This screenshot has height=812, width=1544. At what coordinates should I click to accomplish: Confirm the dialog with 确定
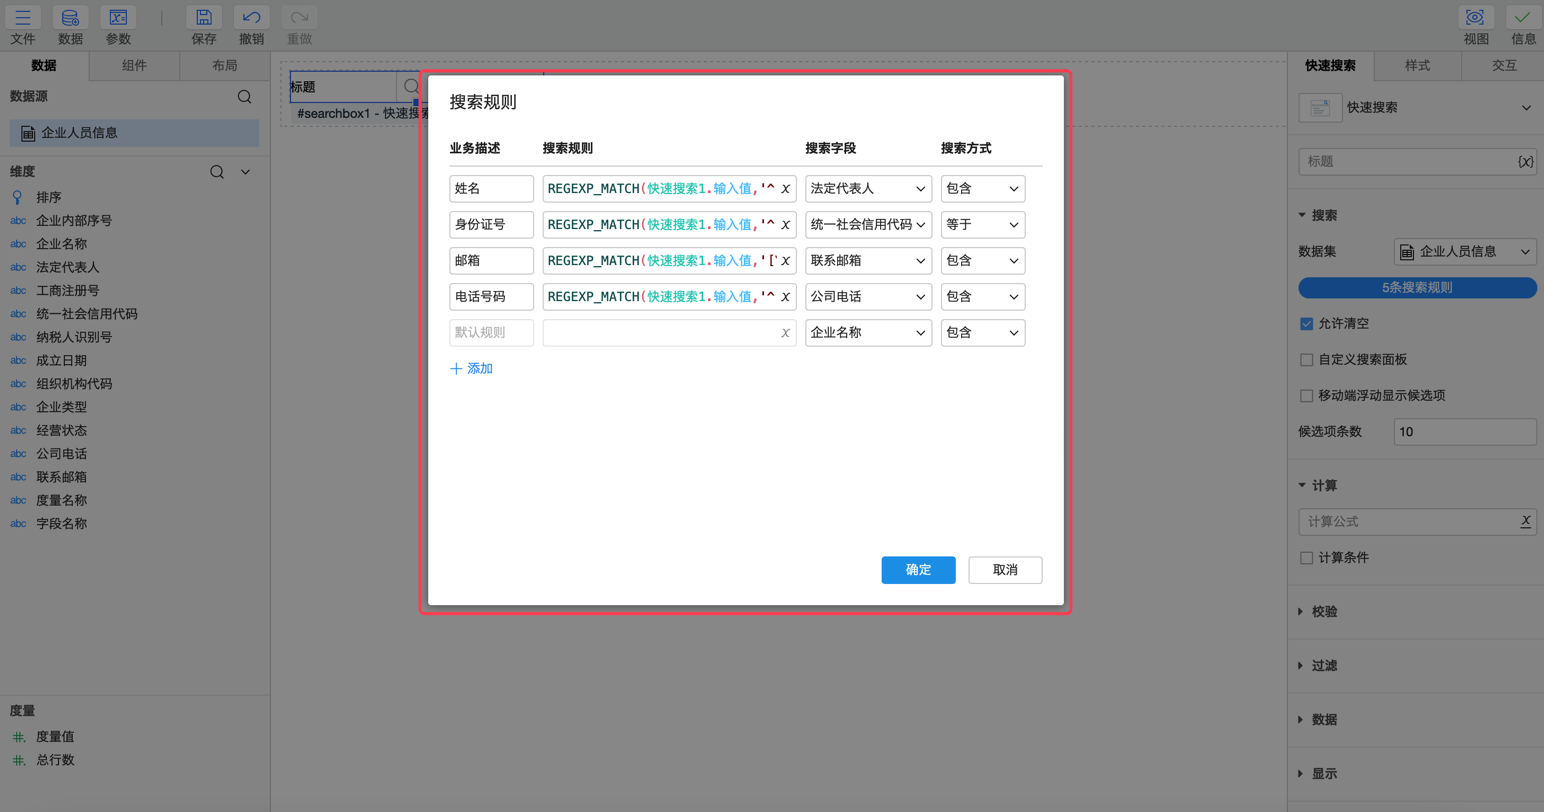(917, 569)
